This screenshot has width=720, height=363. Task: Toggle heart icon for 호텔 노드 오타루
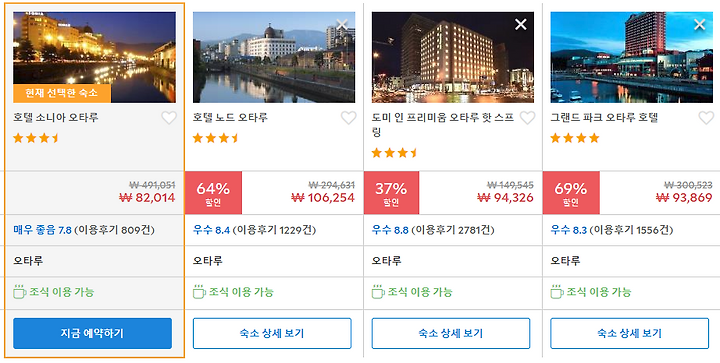coord(349,118)
